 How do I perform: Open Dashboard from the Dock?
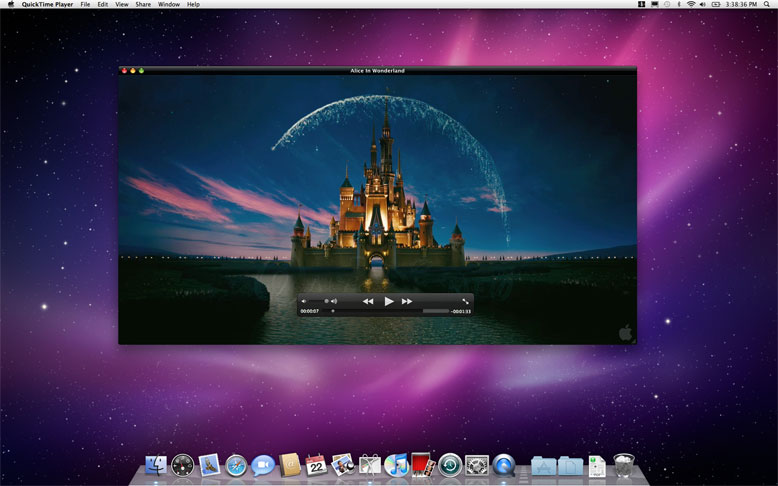tap(183, 466)
